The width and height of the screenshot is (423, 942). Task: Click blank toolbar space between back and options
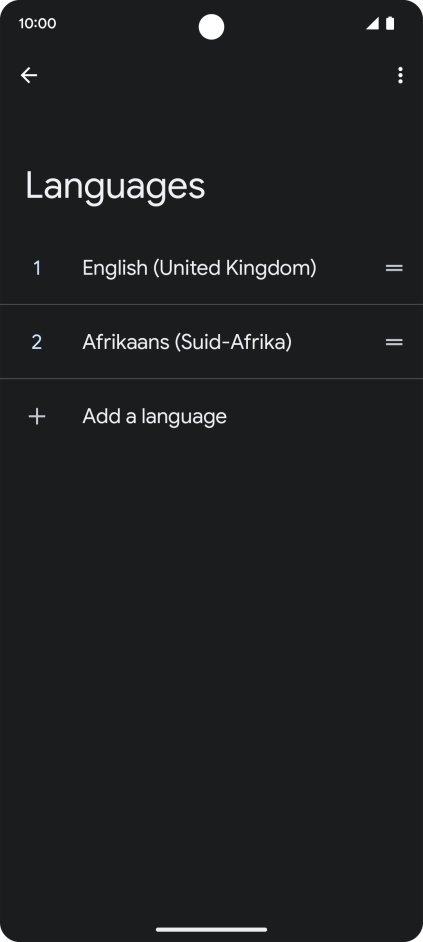[216, 75]
